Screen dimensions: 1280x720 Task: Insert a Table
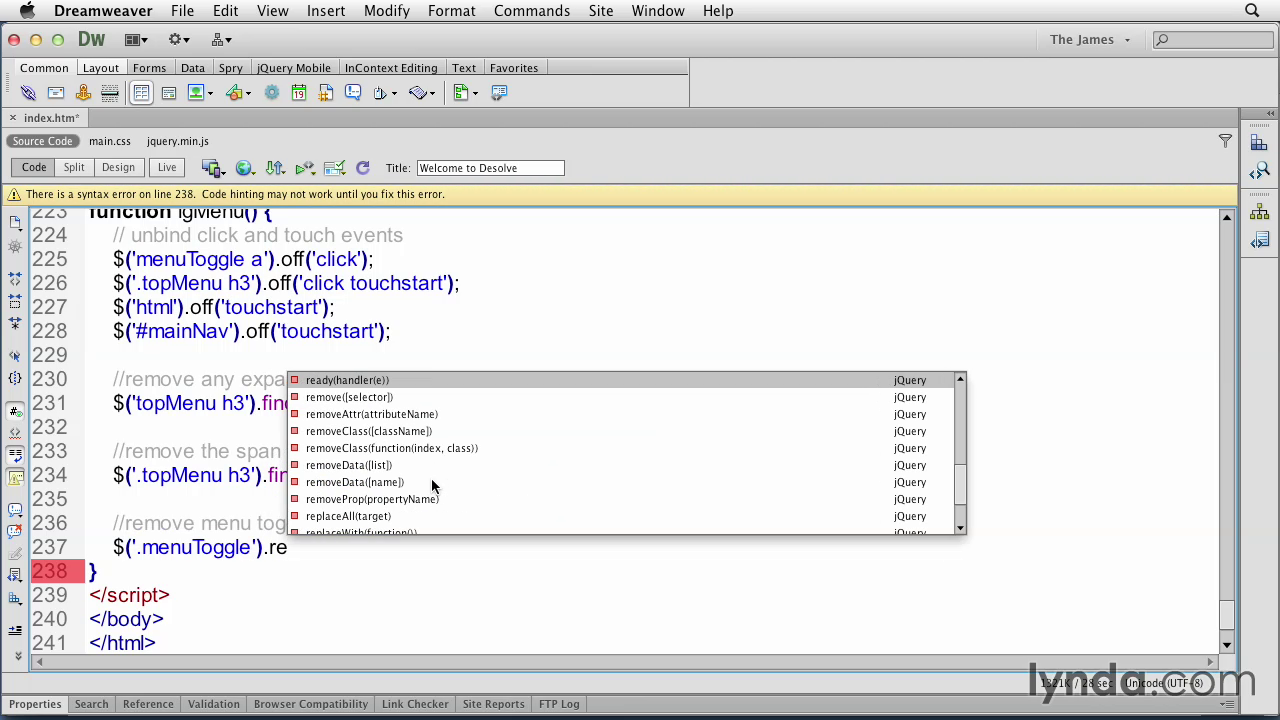click(x=141, y=92)
